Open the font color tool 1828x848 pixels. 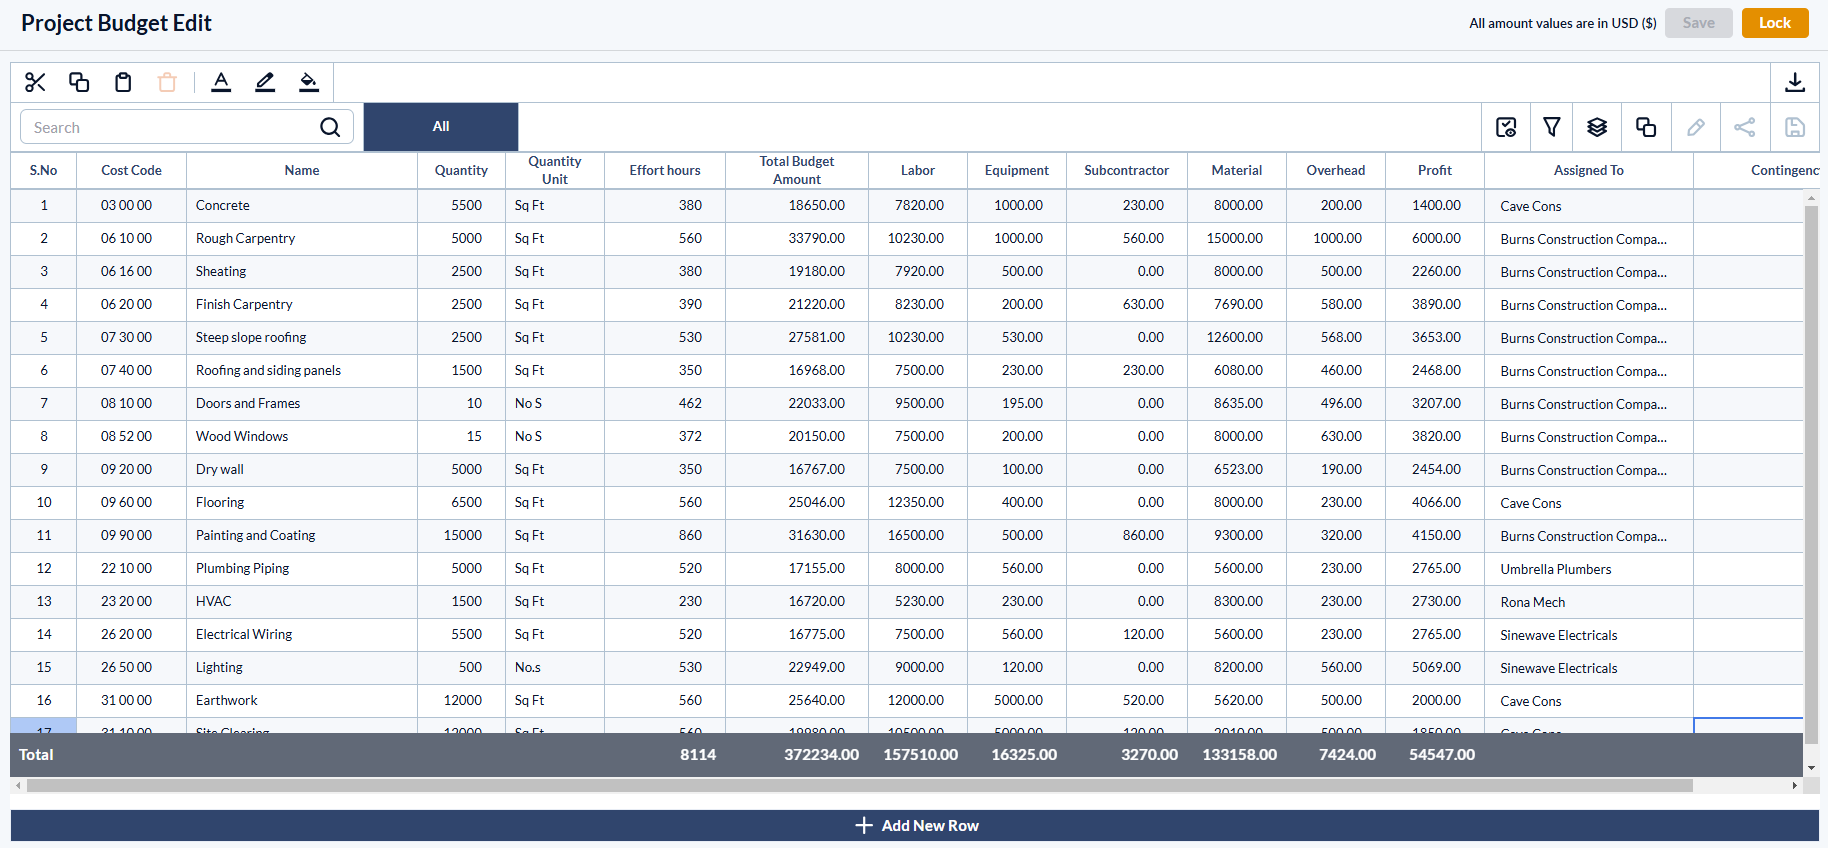[x=221, y=82]
